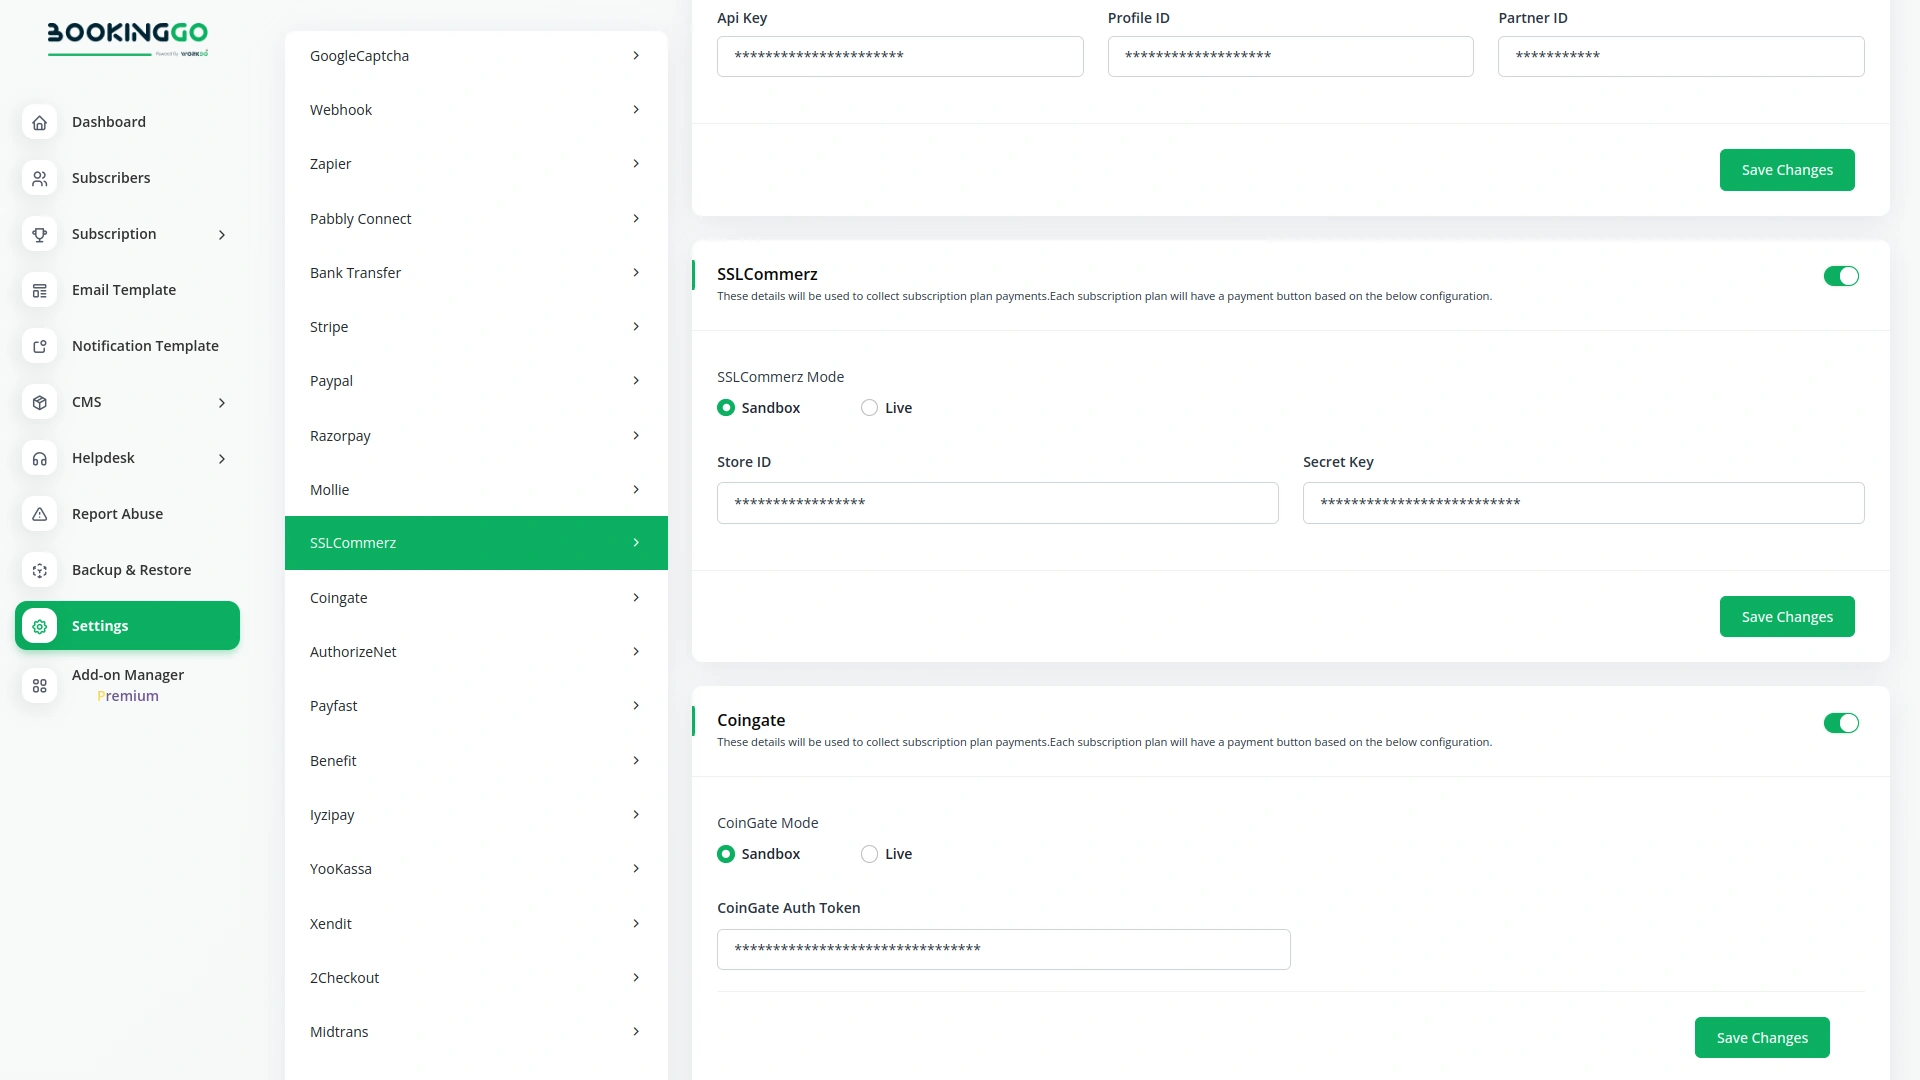
Task: Click the Dashboard home icon
Action: [x=39, y=122]
